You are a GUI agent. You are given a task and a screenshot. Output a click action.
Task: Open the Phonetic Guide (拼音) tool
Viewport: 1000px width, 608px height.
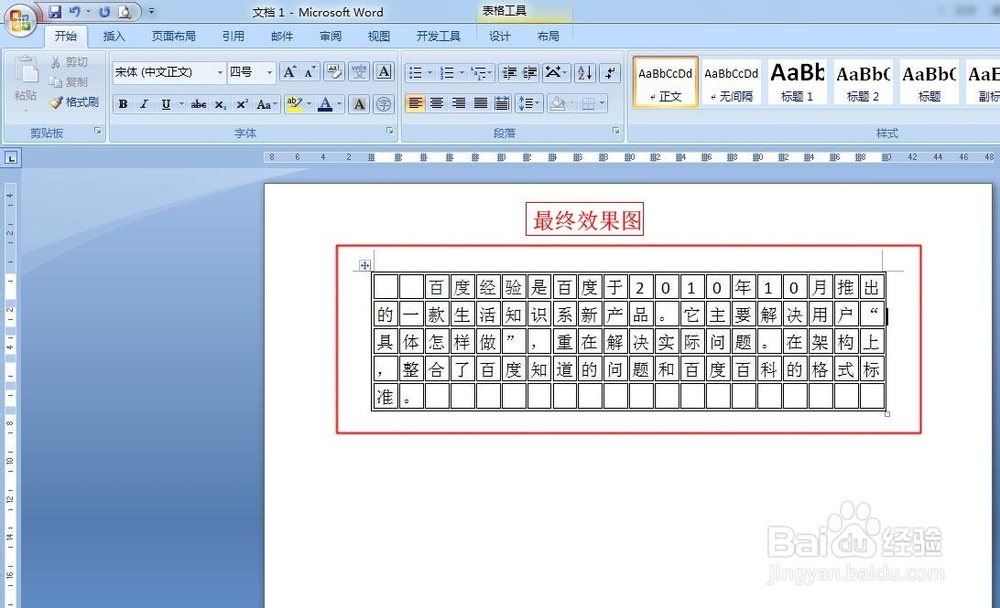click(359, 72)
